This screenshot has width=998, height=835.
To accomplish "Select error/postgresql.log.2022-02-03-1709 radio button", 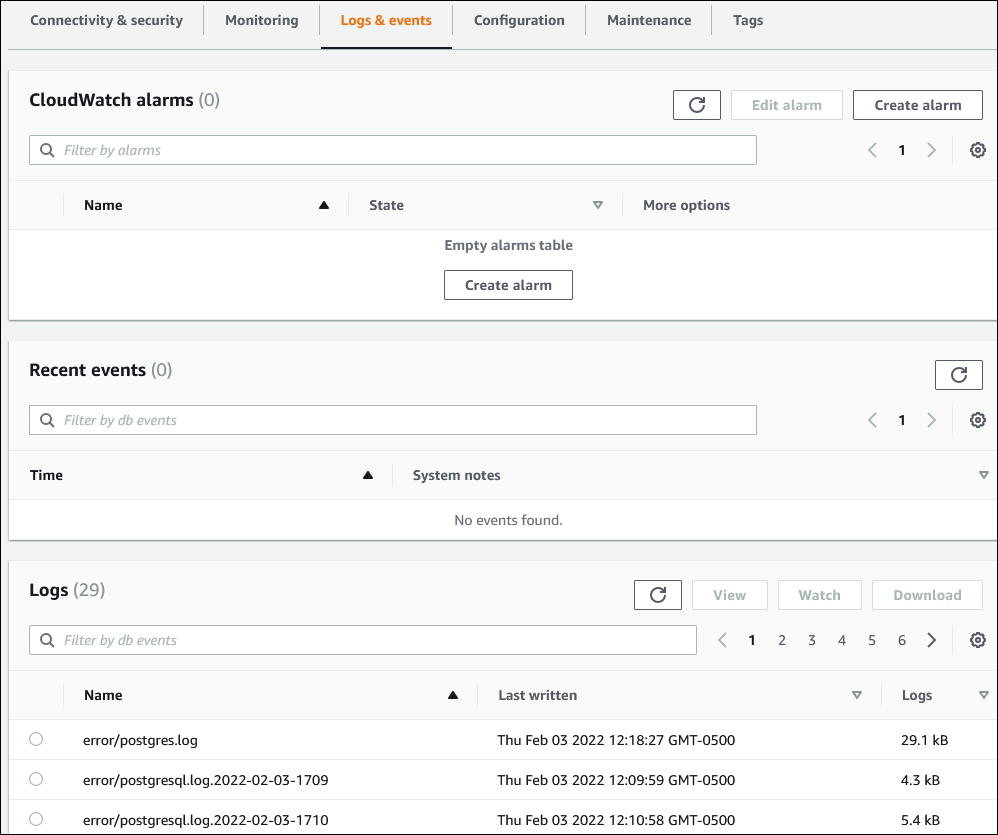I will pyautogui.click(x=36, y=780).
